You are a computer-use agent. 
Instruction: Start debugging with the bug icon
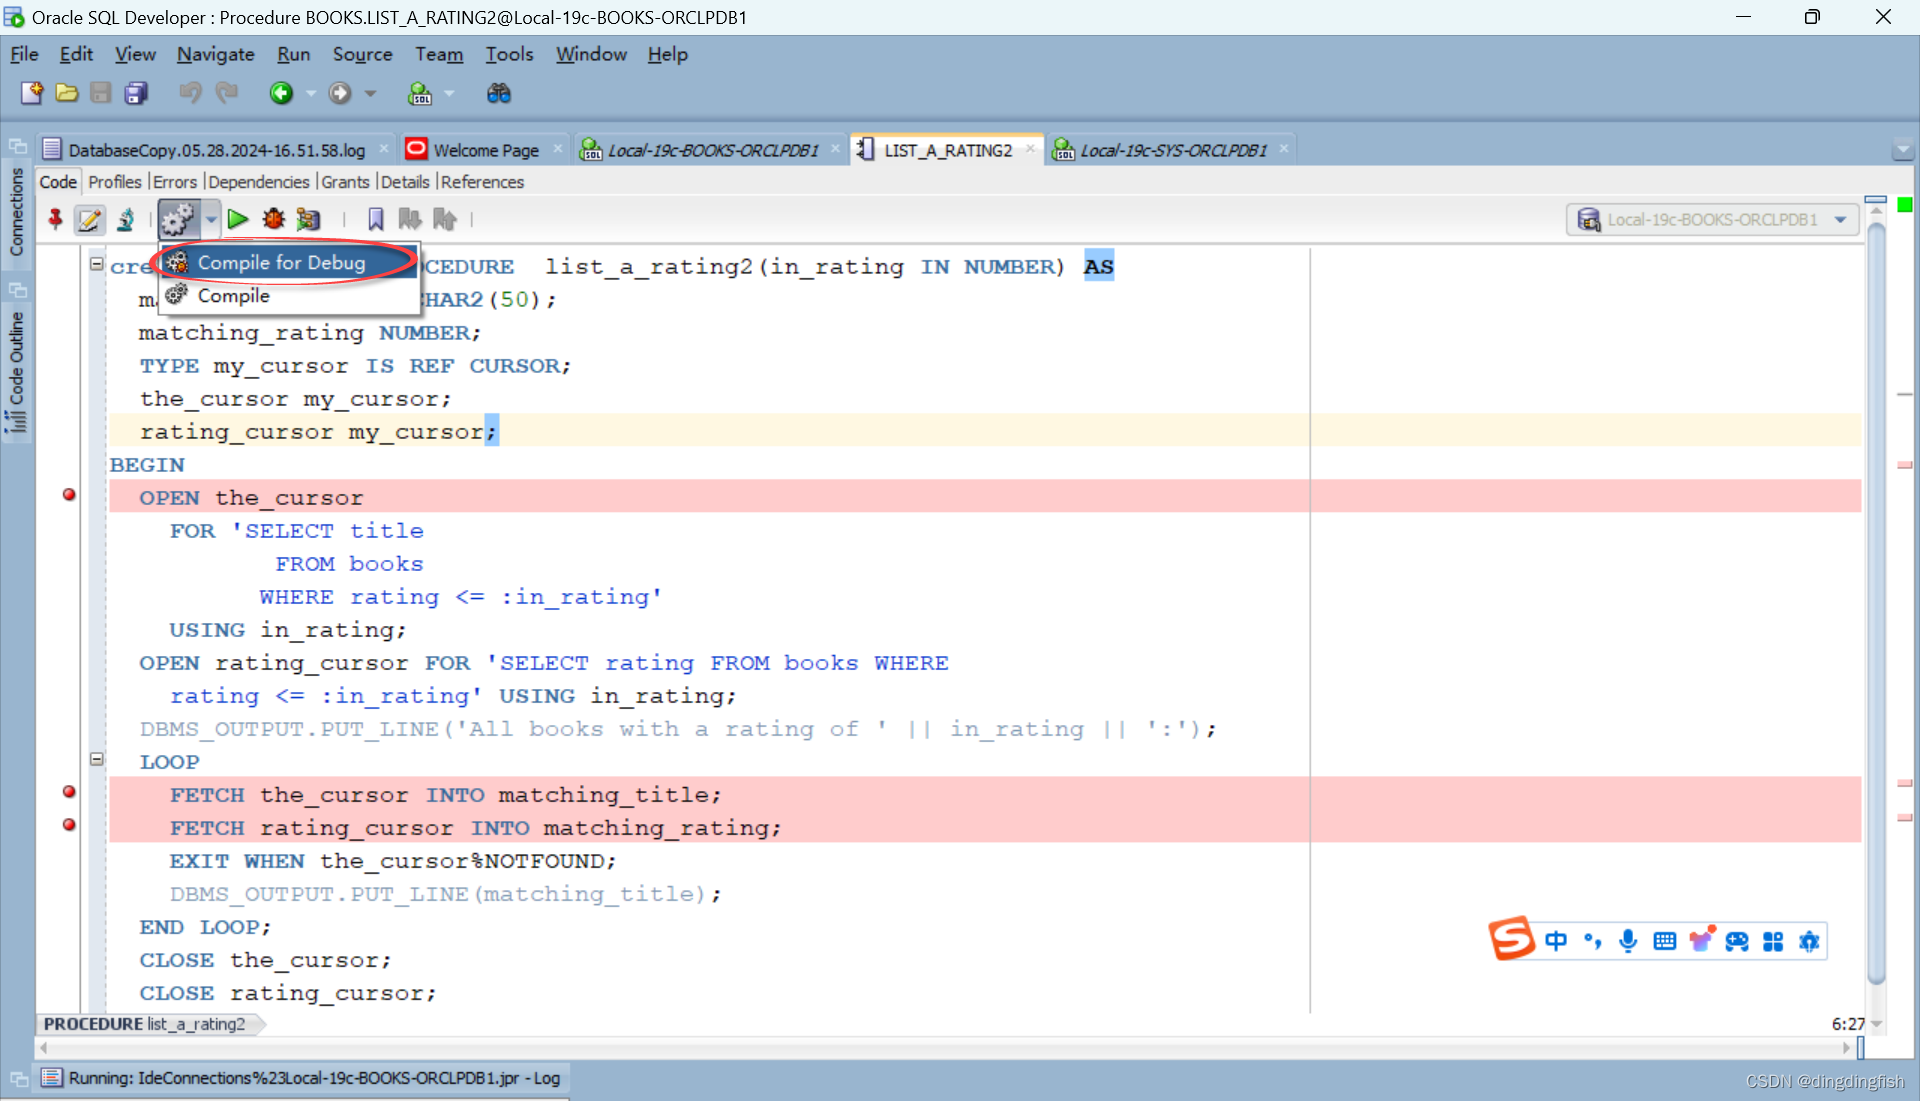tap(273, 219)
